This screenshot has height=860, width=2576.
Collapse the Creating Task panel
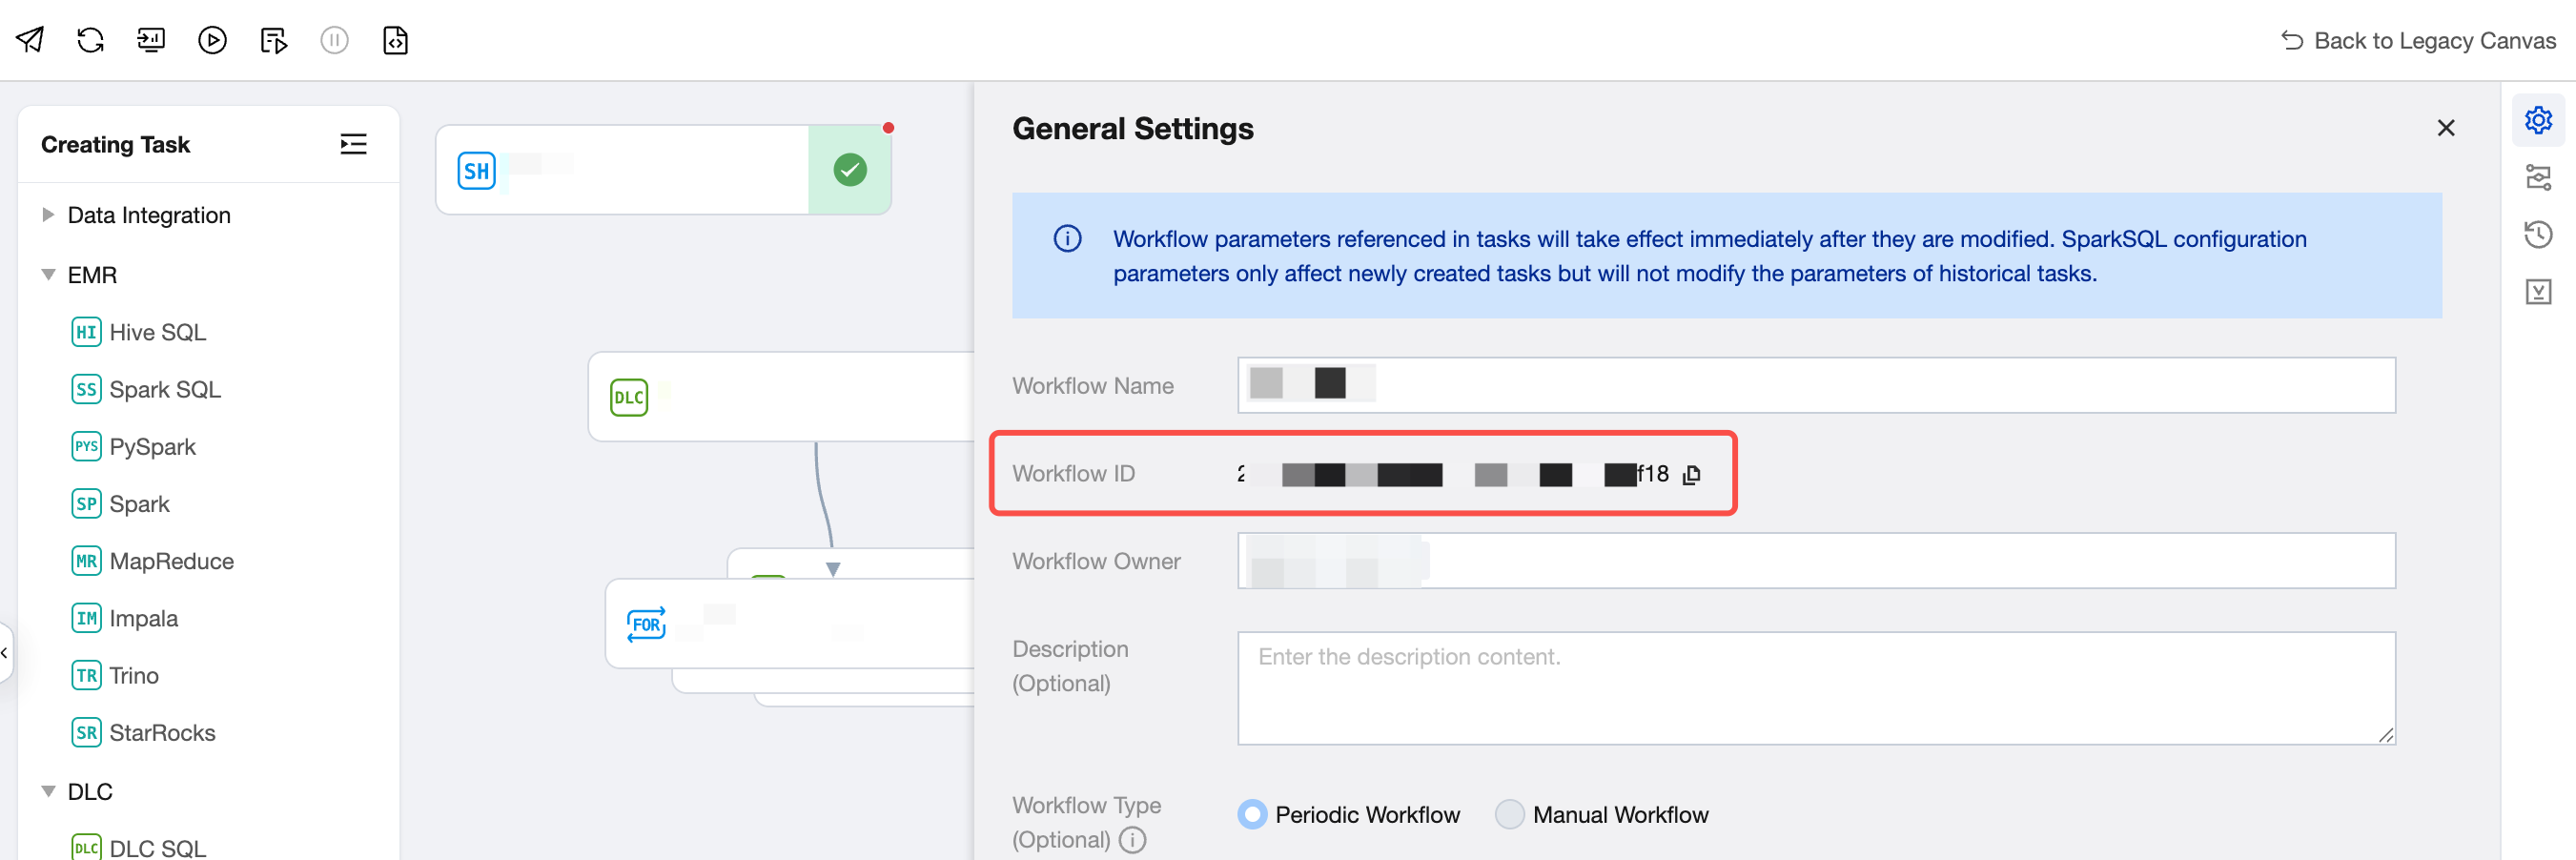(353, 144)
